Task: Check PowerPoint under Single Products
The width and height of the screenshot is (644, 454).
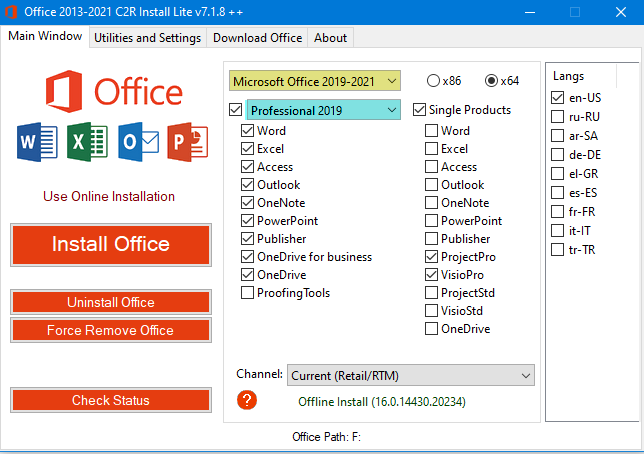Action: [431, 221]
